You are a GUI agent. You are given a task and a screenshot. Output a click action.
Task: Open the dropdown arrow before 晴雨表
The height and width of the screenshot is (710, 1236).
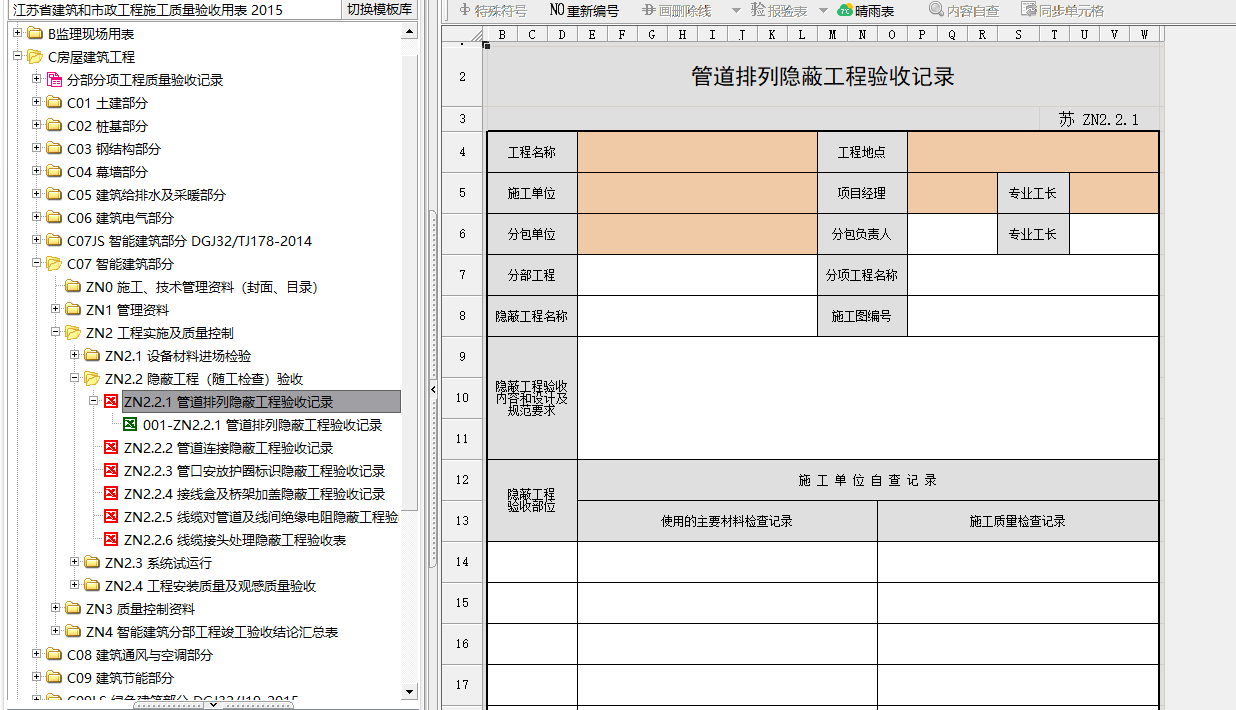point(824,11)
